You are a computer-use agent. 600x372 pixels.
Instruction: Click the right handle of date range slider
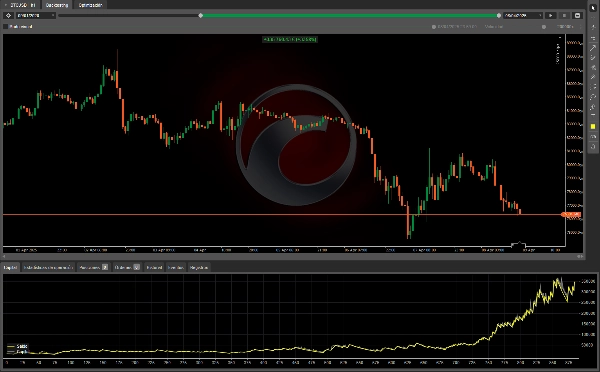click(x=499, y=15)
